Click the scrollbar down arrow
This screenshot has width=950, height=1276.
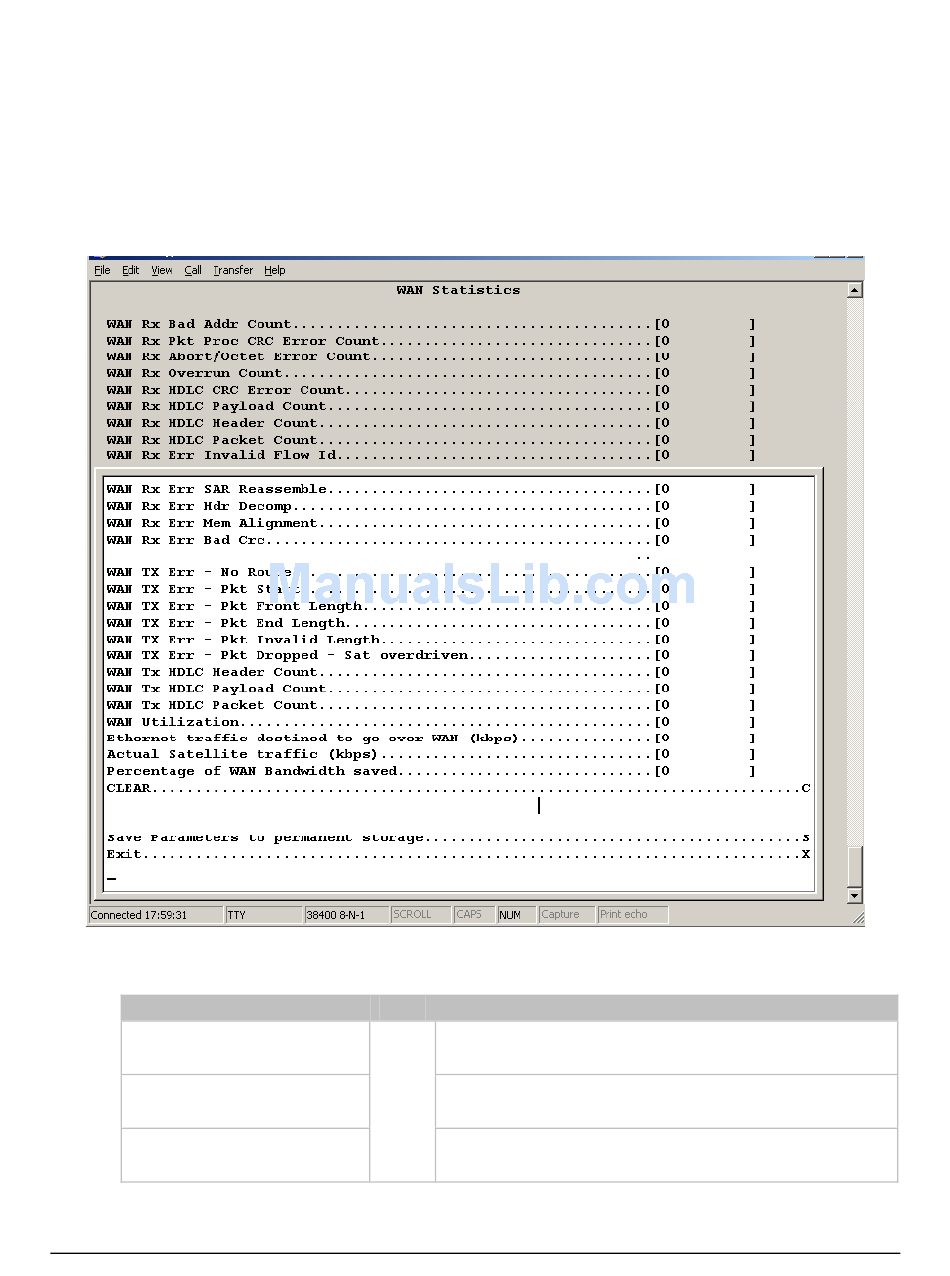pos(855,896)
